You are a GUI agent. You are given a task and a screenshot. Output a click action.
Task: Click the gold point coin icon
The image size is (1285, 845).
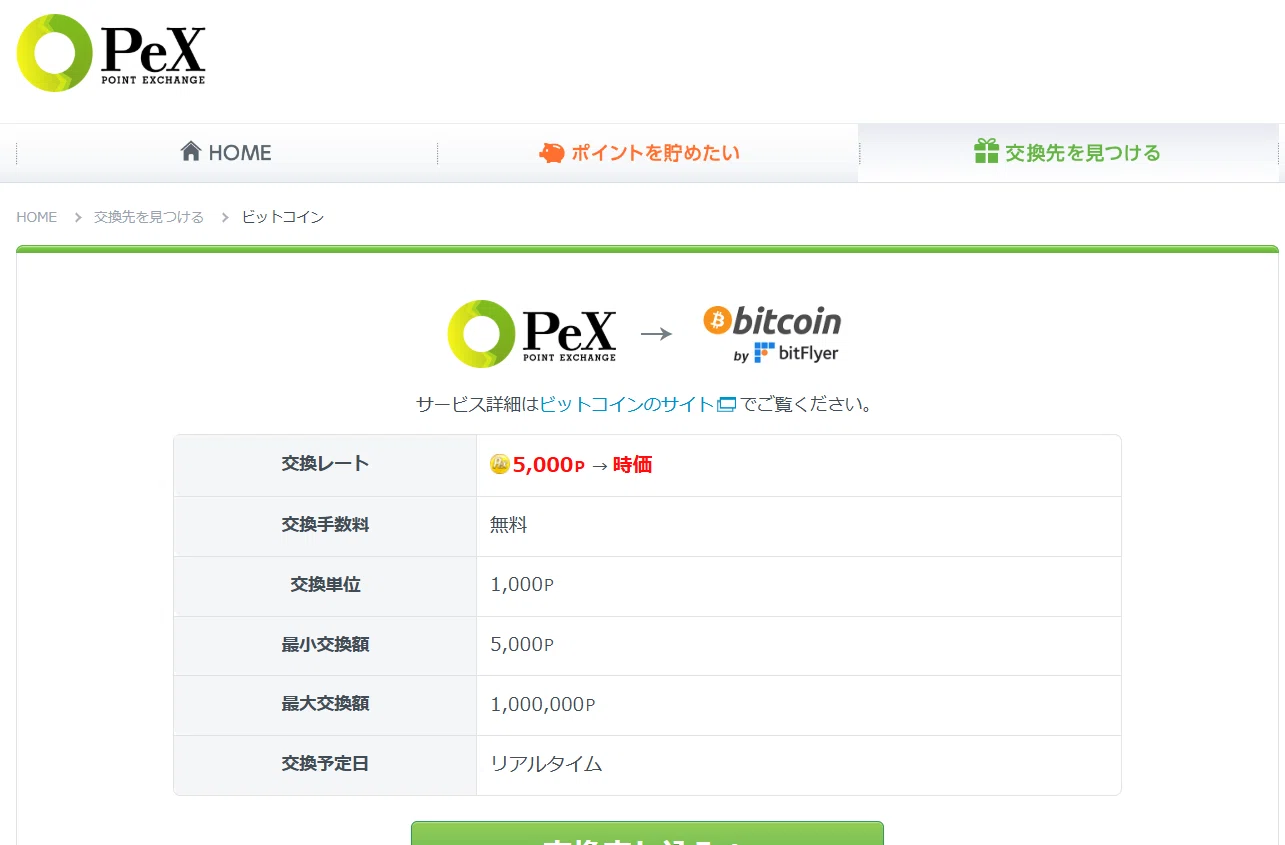pos(500,464)
